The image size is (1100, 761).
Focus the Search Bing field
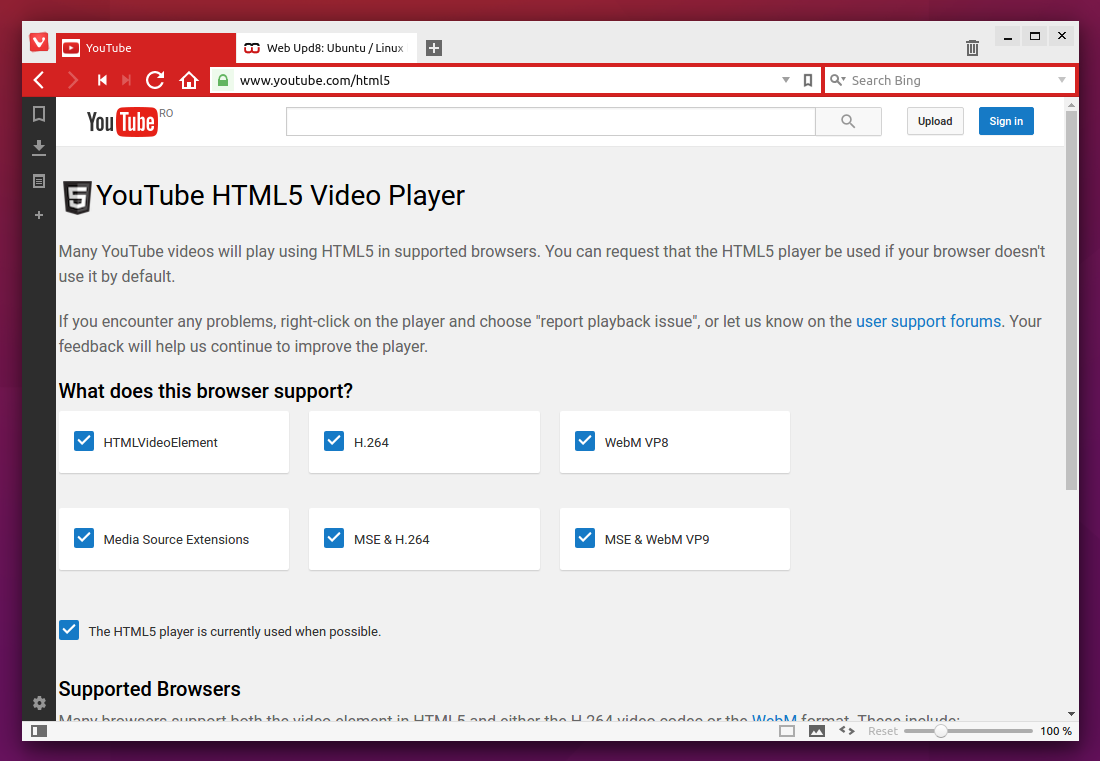[x=951, y=80]
